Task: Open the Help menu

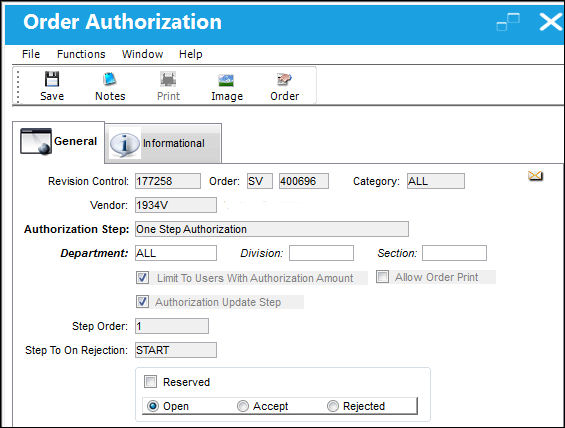Action: [x=191, y=54]
